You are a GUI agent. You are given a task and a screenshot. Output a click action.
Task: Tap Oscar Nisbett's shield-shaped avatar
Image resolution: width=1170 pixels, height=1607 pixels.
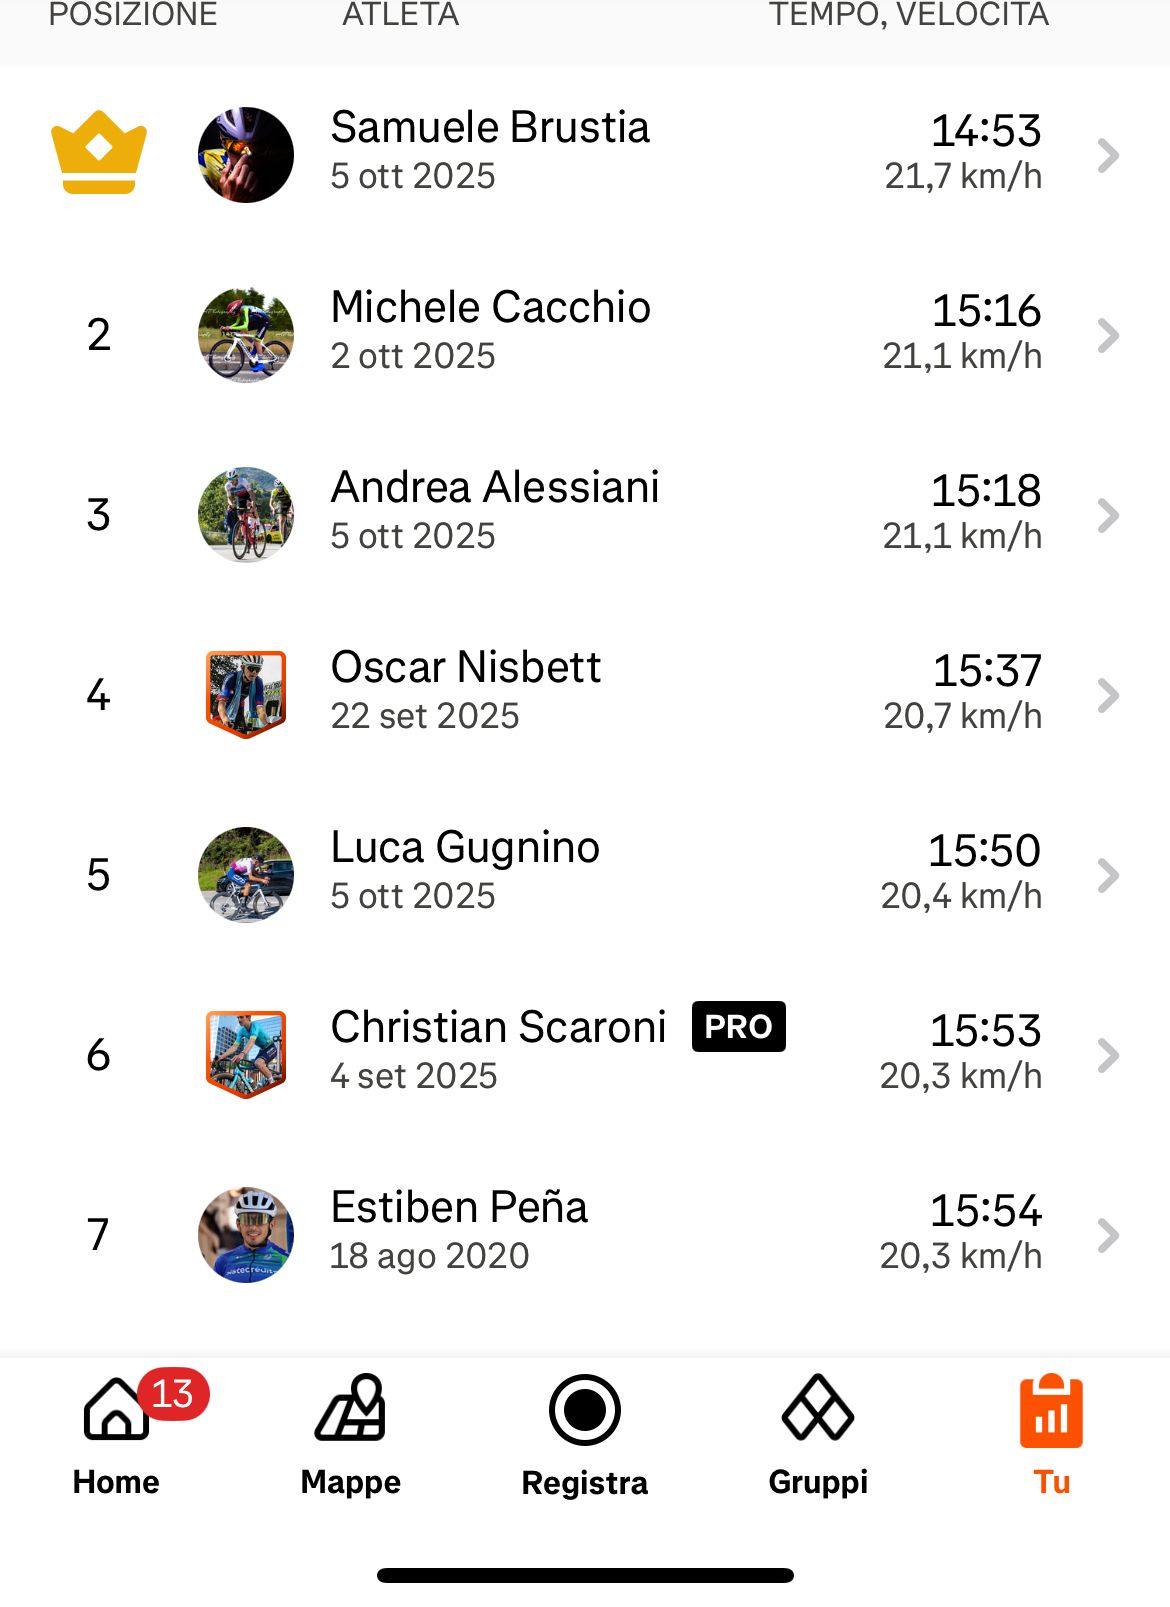(x=246, y=694)
